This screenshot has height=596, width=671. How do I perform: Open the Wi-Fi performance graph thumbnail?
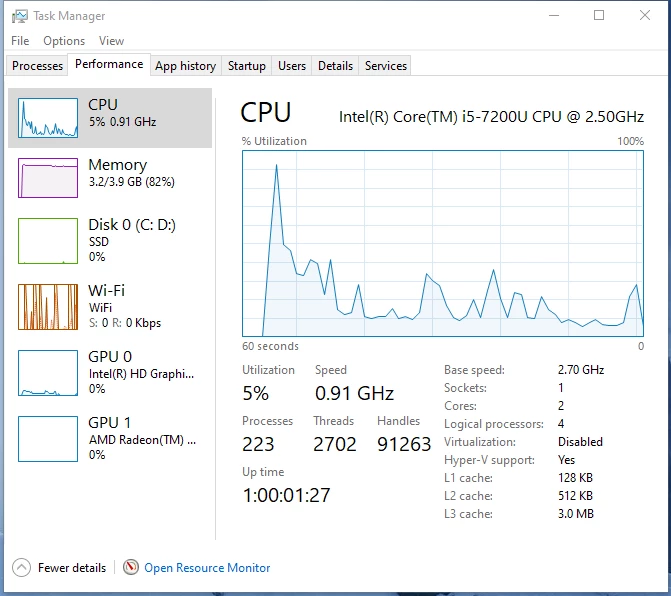[48, 307]
